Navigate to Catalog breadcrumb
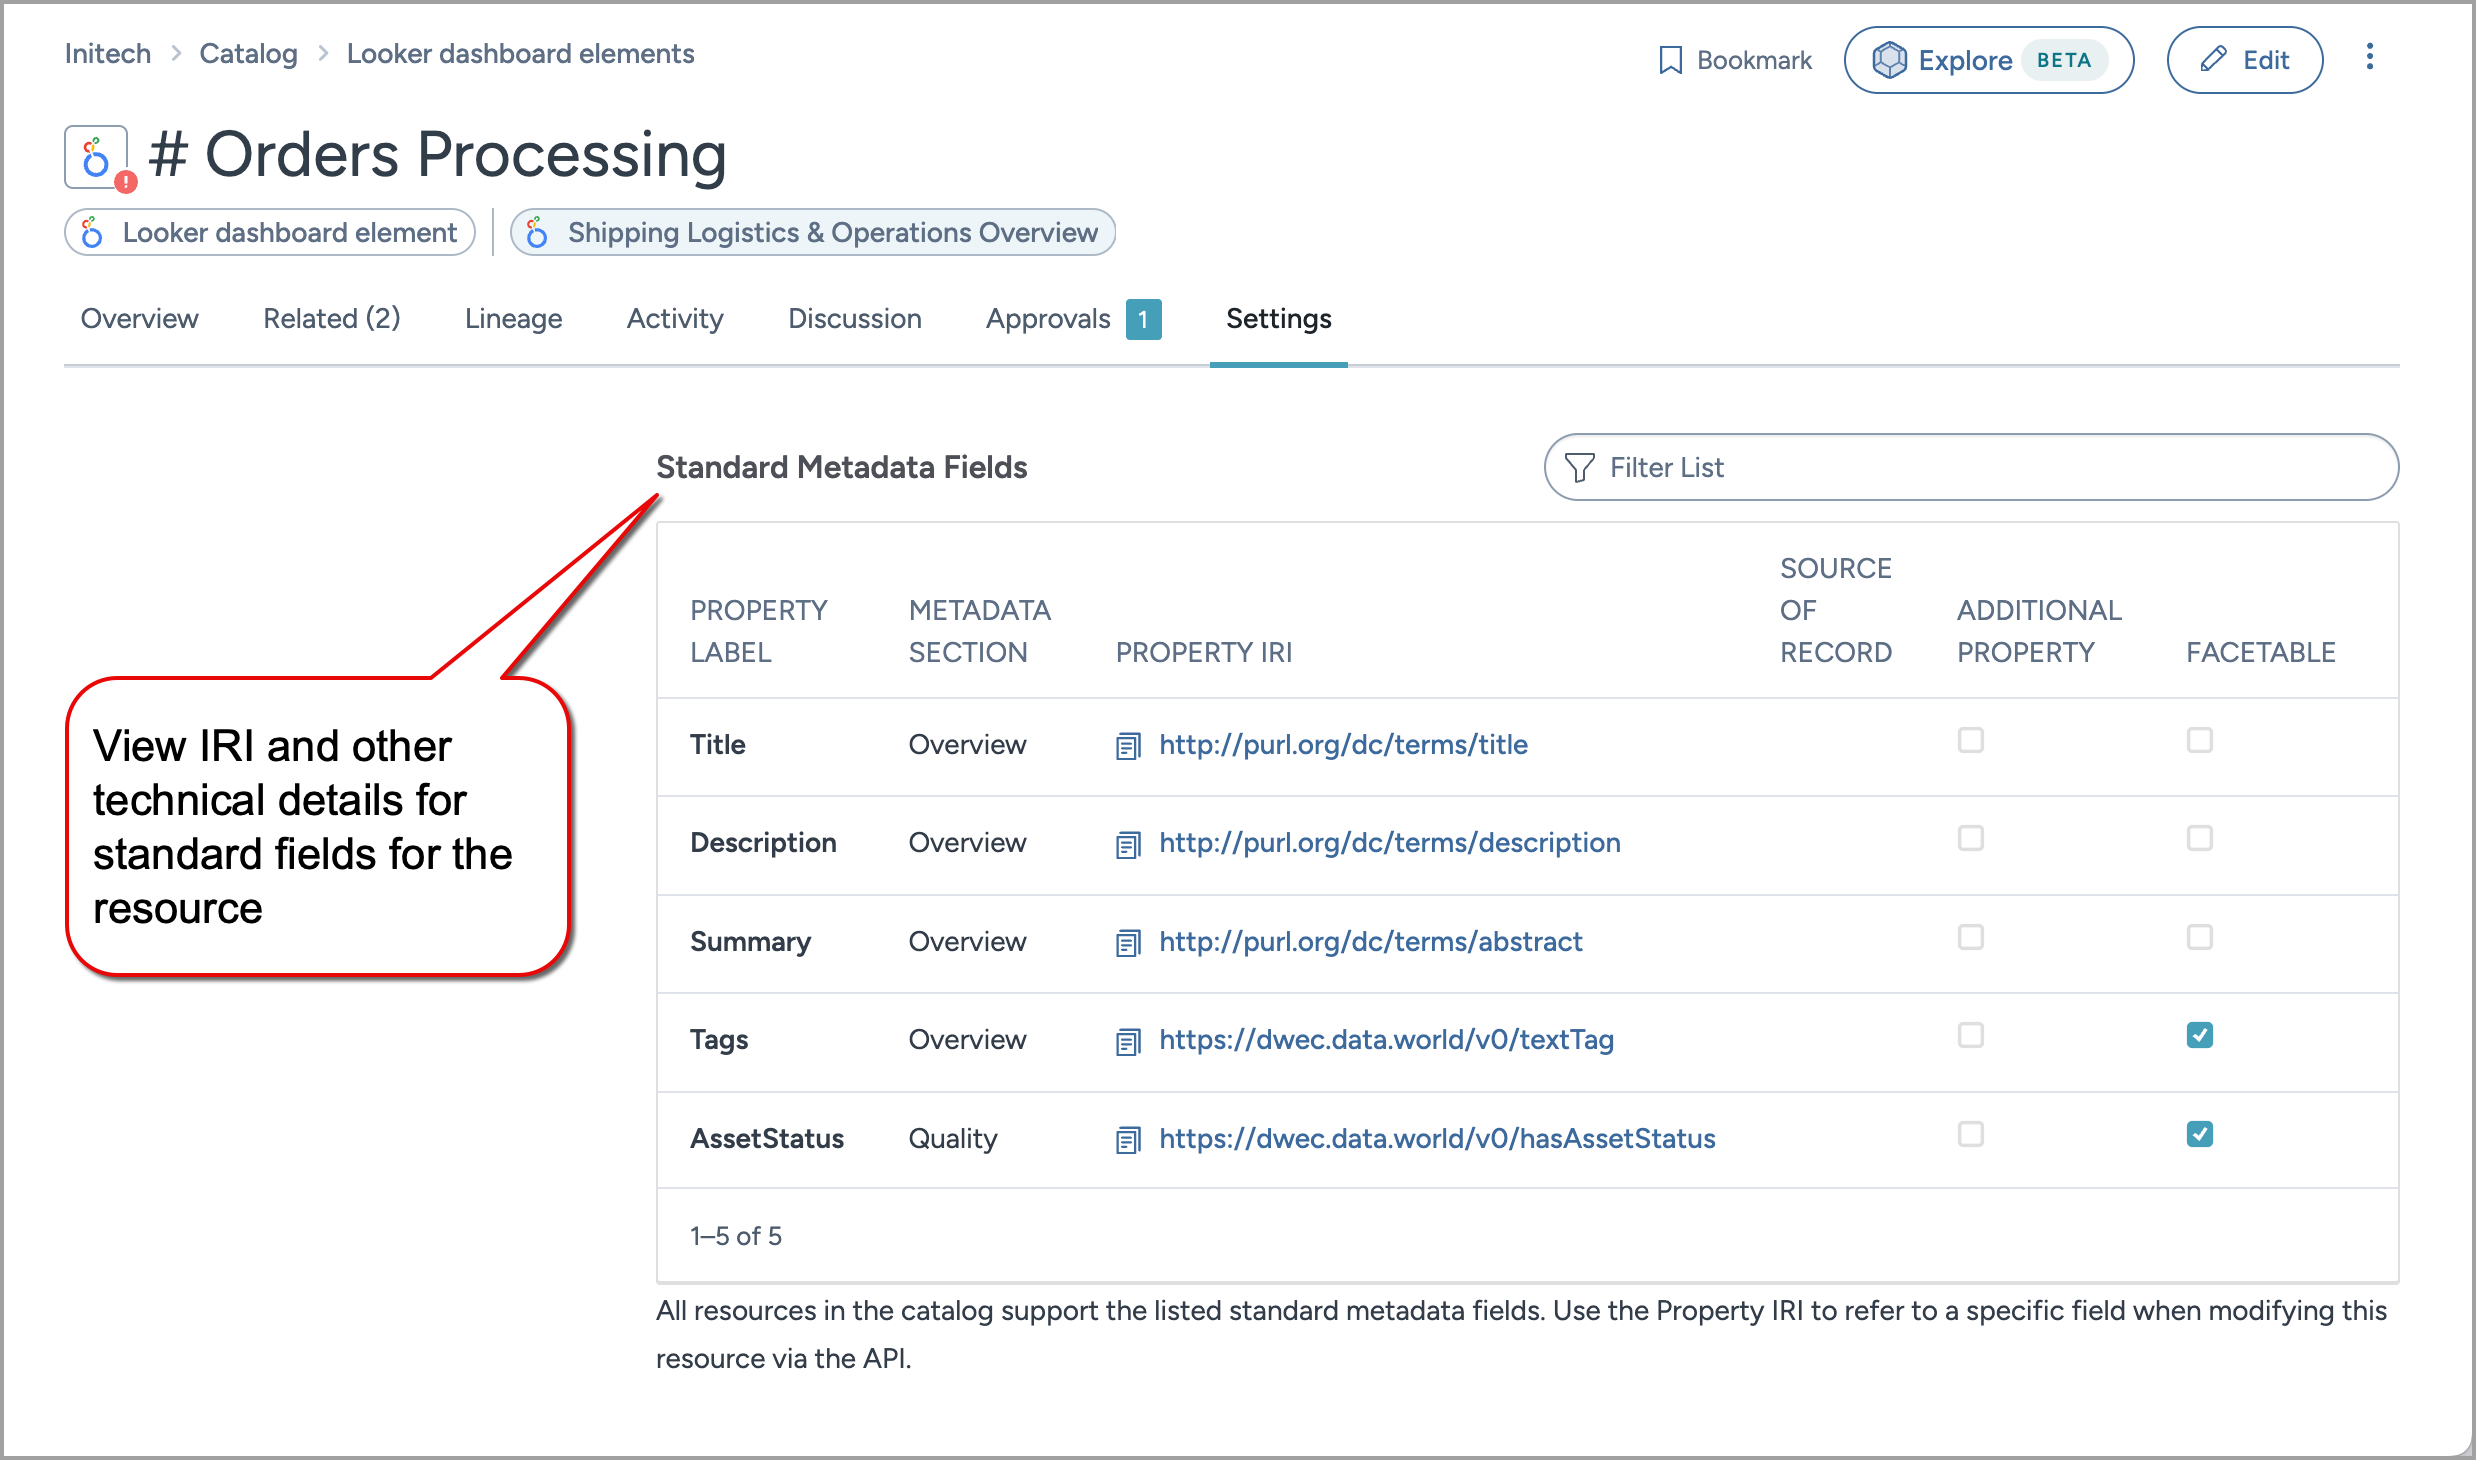The height and width of the screenshot is (1460, 2476). 248,54
